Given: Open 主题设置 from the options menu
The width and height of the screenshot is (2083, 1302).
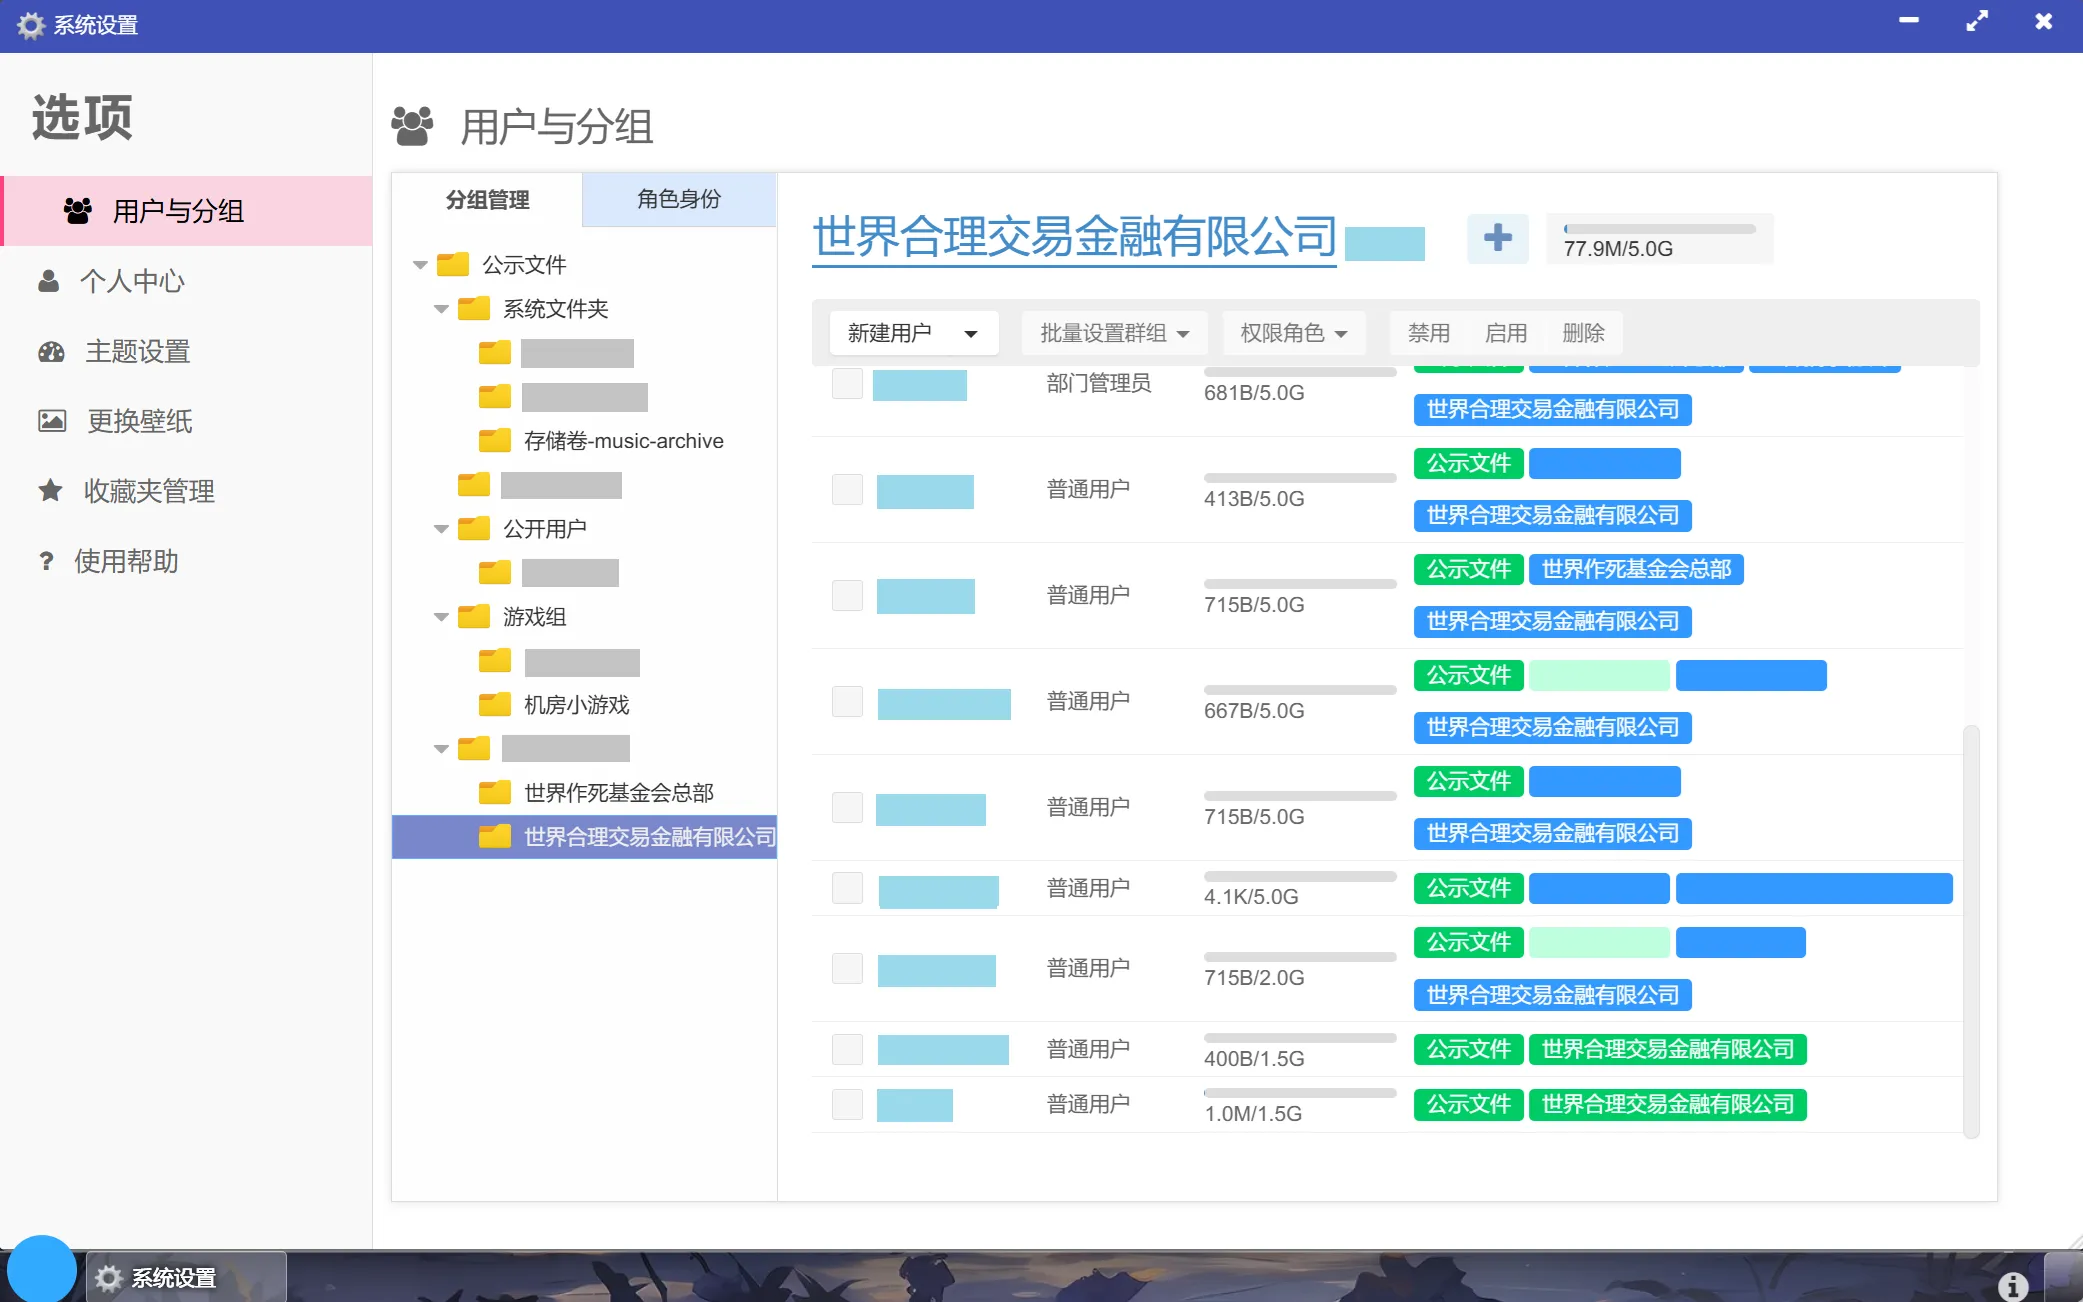Looking at the screenshot, I should tap(186, 351).
